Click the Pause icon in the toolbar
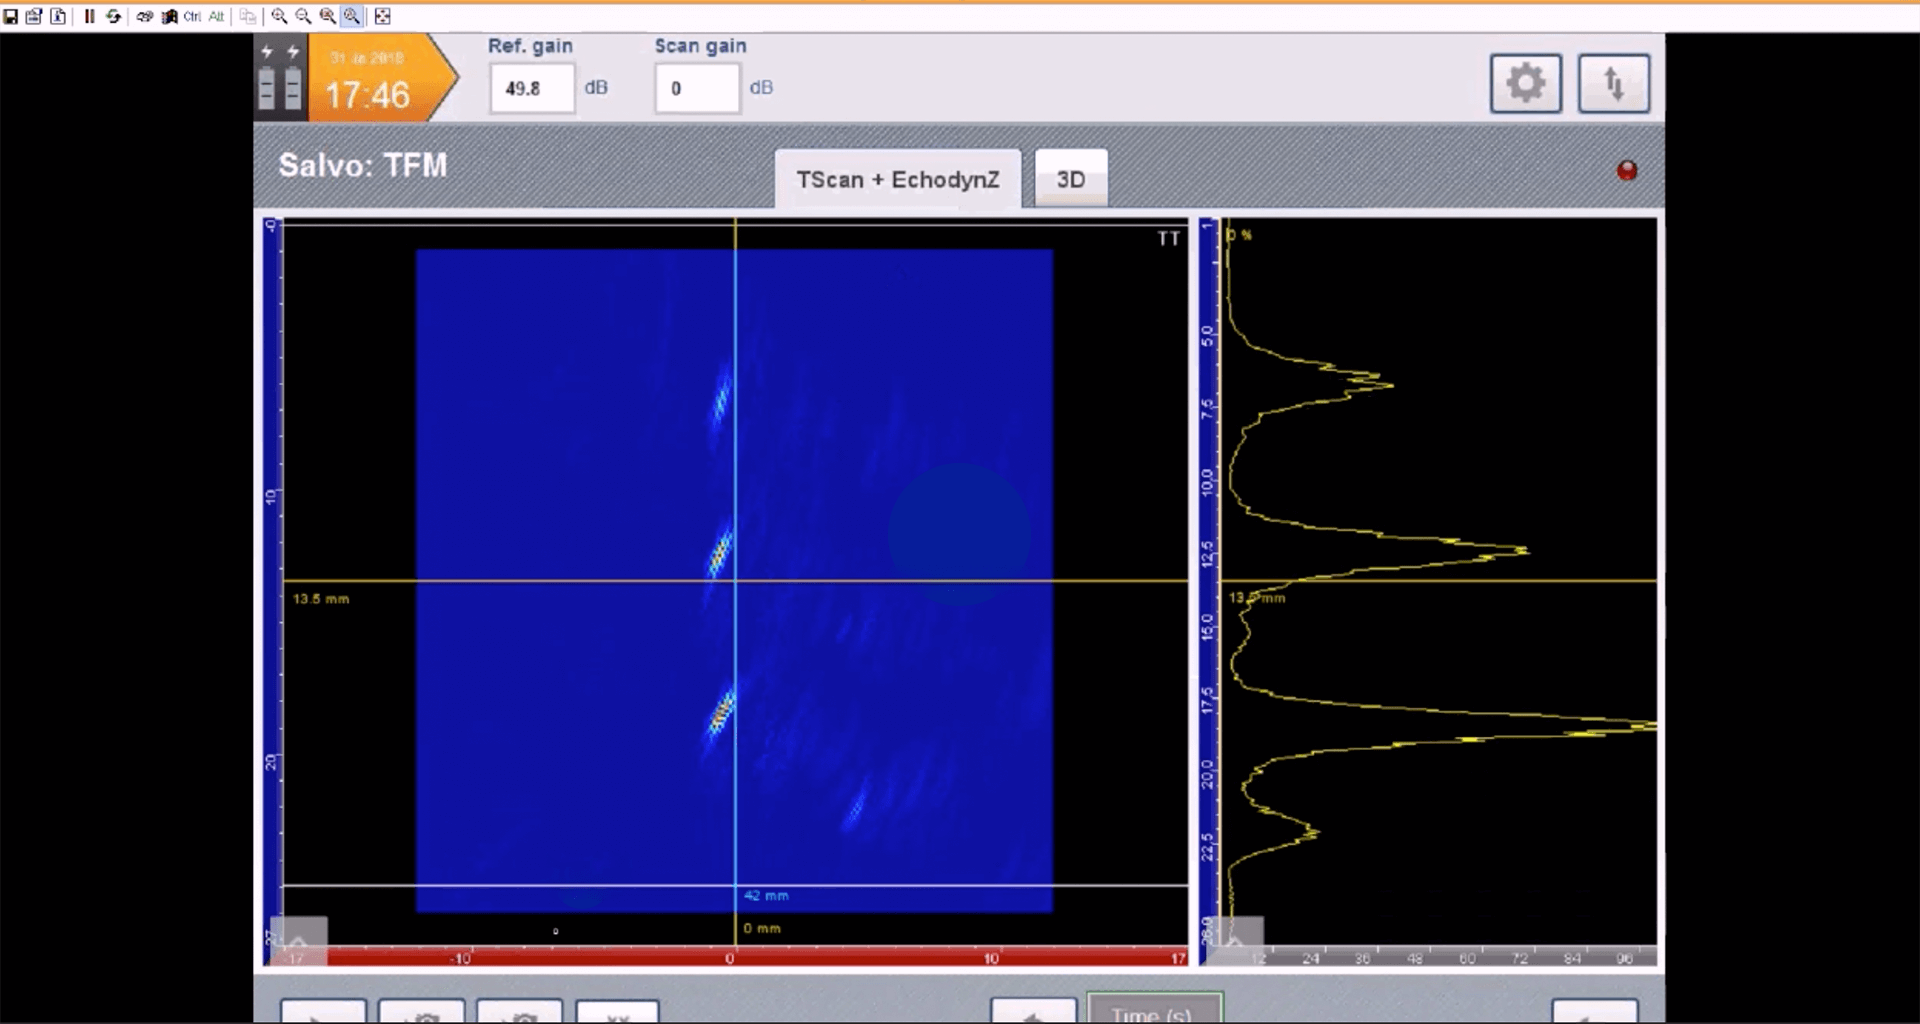1920x1024 pixels. click(90, 17)
